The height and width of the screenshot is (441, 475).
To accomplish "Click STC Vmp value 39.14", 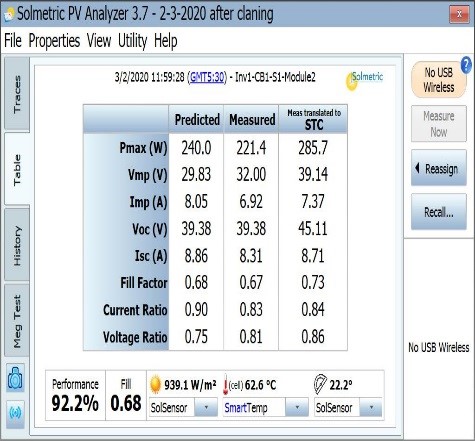I will point(313,174).
